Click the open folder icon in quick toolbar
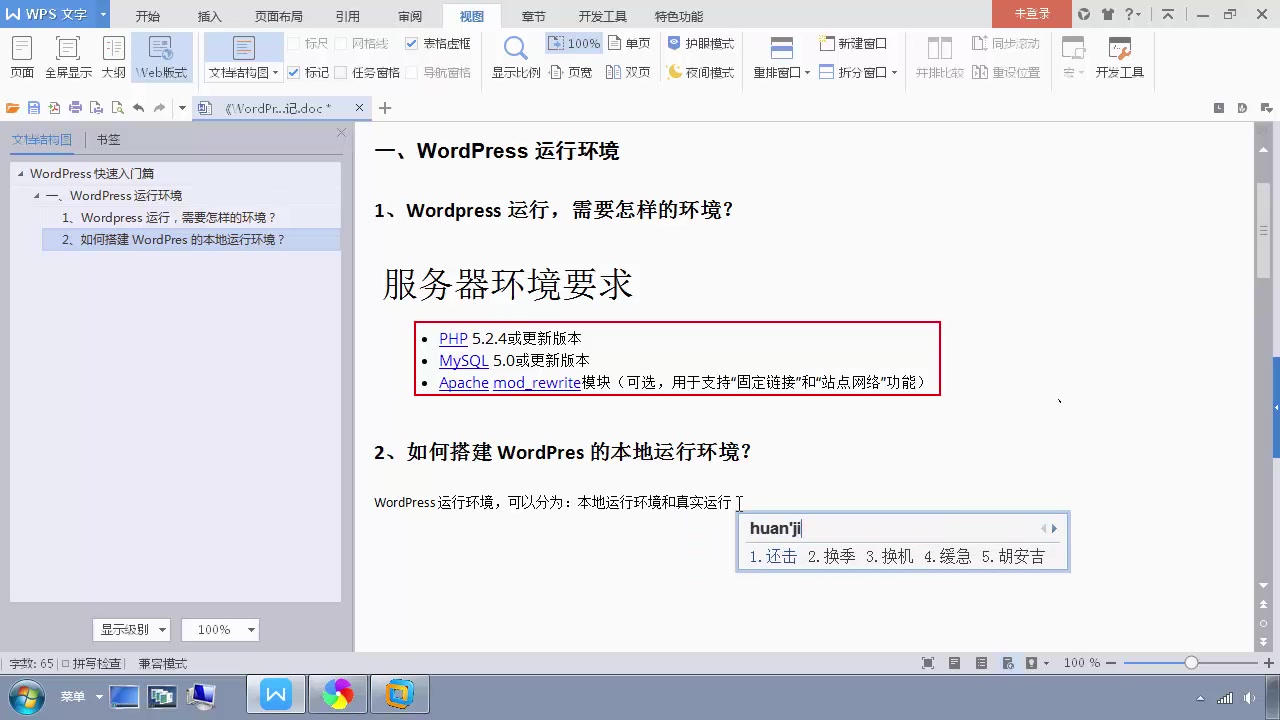Image resolution: width=1280 pixels, height=720 pixels. click(13, 108)
